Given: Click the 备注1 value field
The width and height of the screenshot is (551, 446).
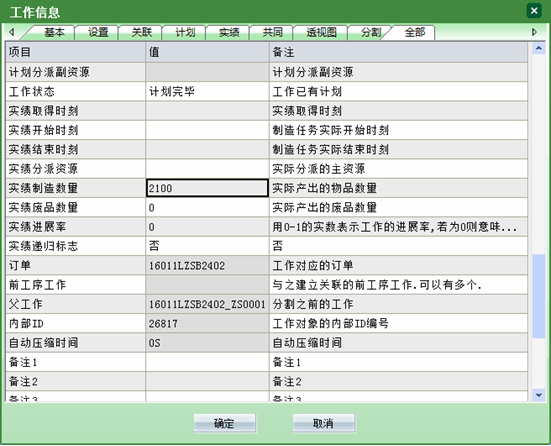Looking at the screenshot, I should (x=207, y=362).
